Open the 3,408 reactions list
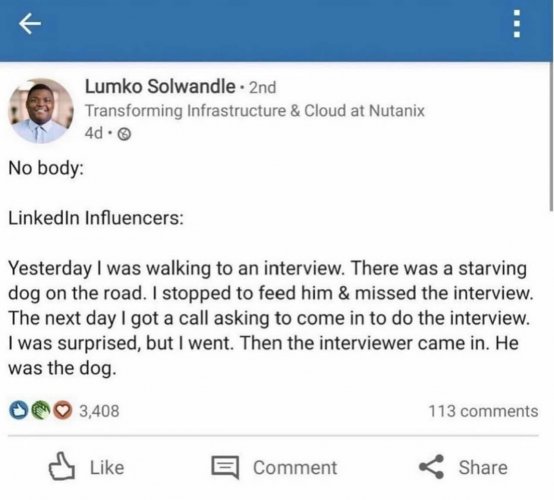Image resolution: width=554 pixels, height=500 pixels. pyautogui.click(x=99, y=411)
